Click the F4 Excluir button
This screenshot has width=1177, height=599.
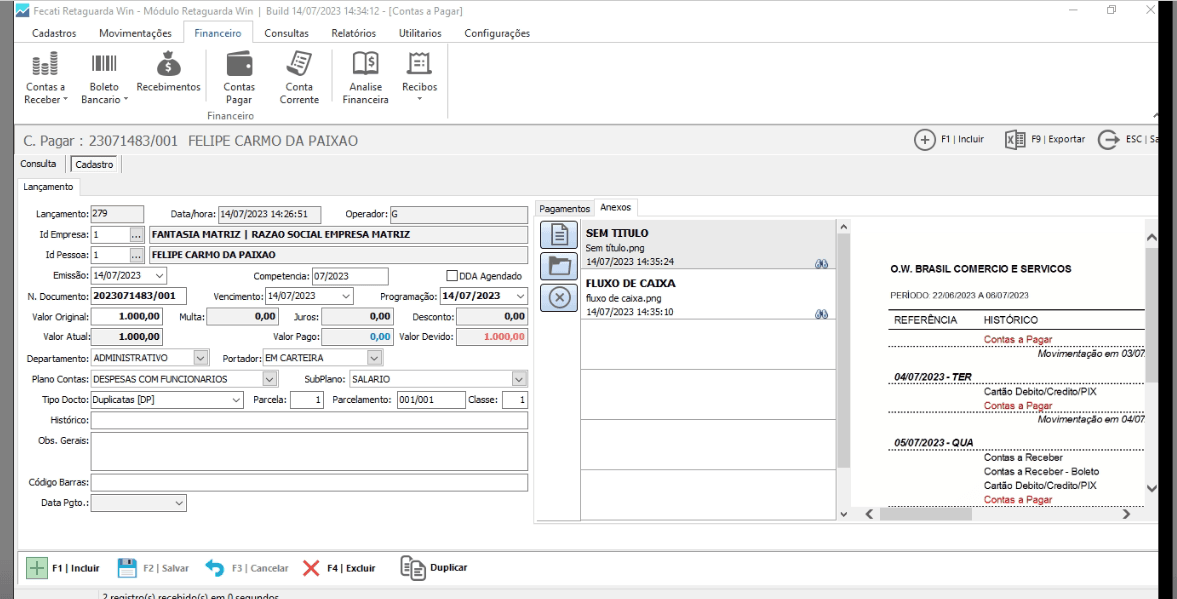[339, 568]
